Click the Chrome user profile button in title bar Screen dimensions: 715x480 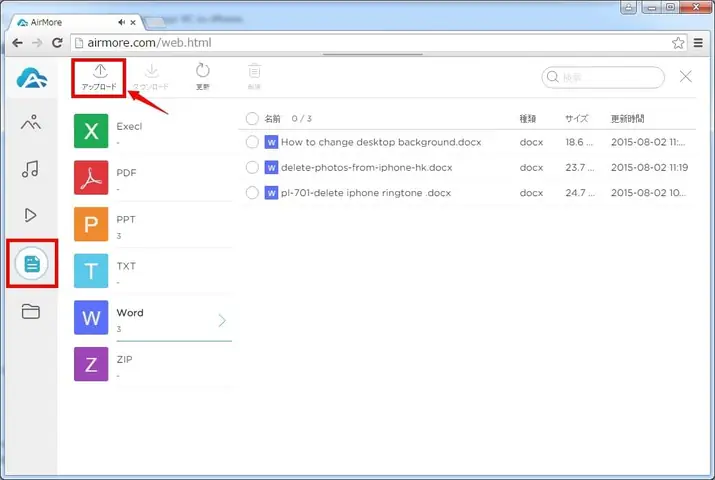628,7
